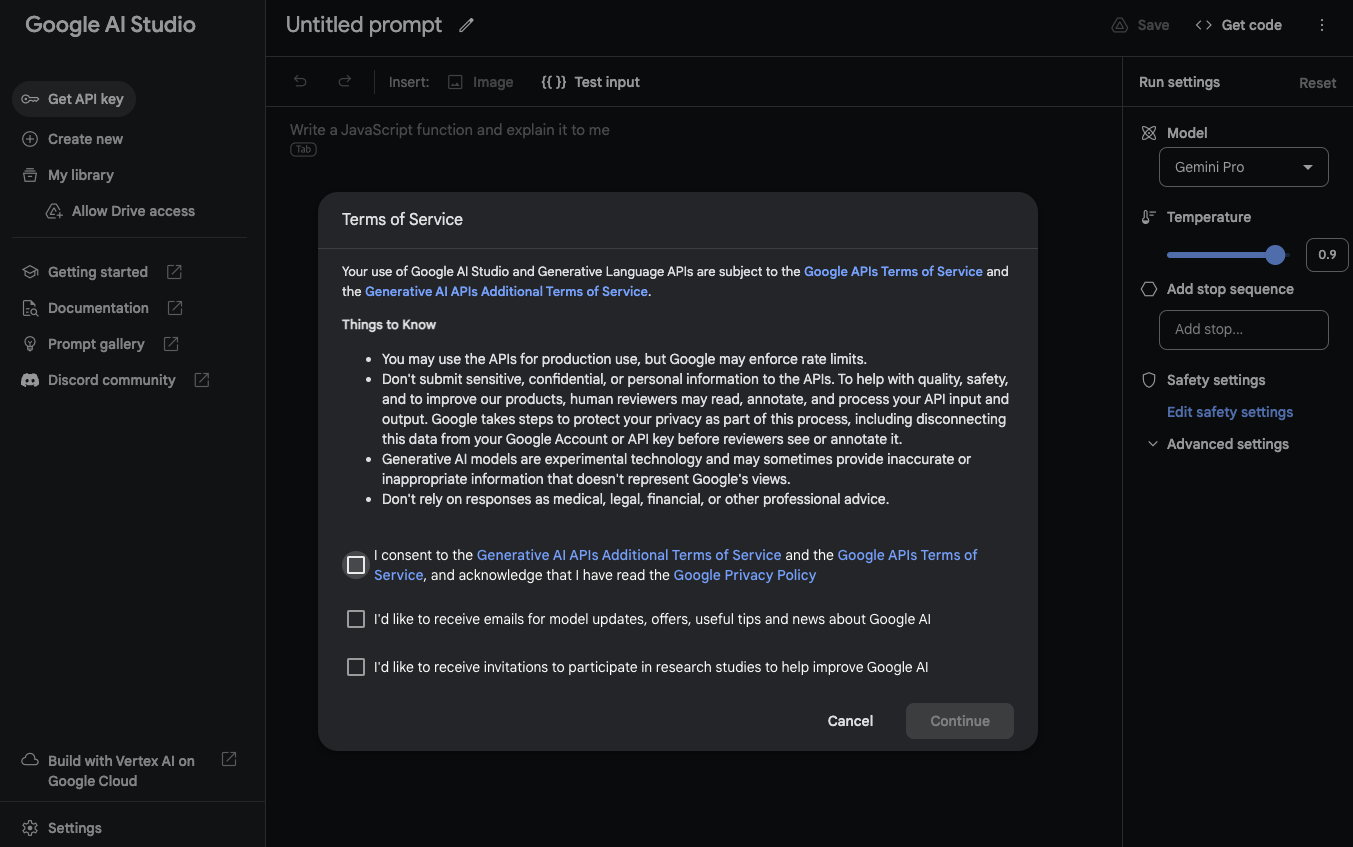Open Discord community in sidebar
The height and width of the screenshot is (847, 1353).
112,380
